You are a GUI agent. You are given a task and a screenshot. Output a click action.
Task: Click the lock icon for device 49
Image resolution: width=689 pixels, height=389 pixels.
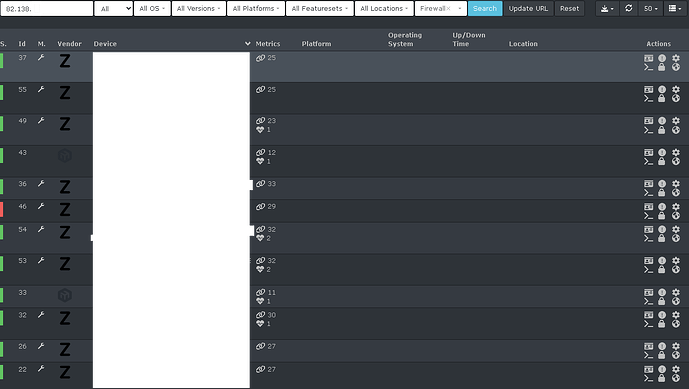661,130
